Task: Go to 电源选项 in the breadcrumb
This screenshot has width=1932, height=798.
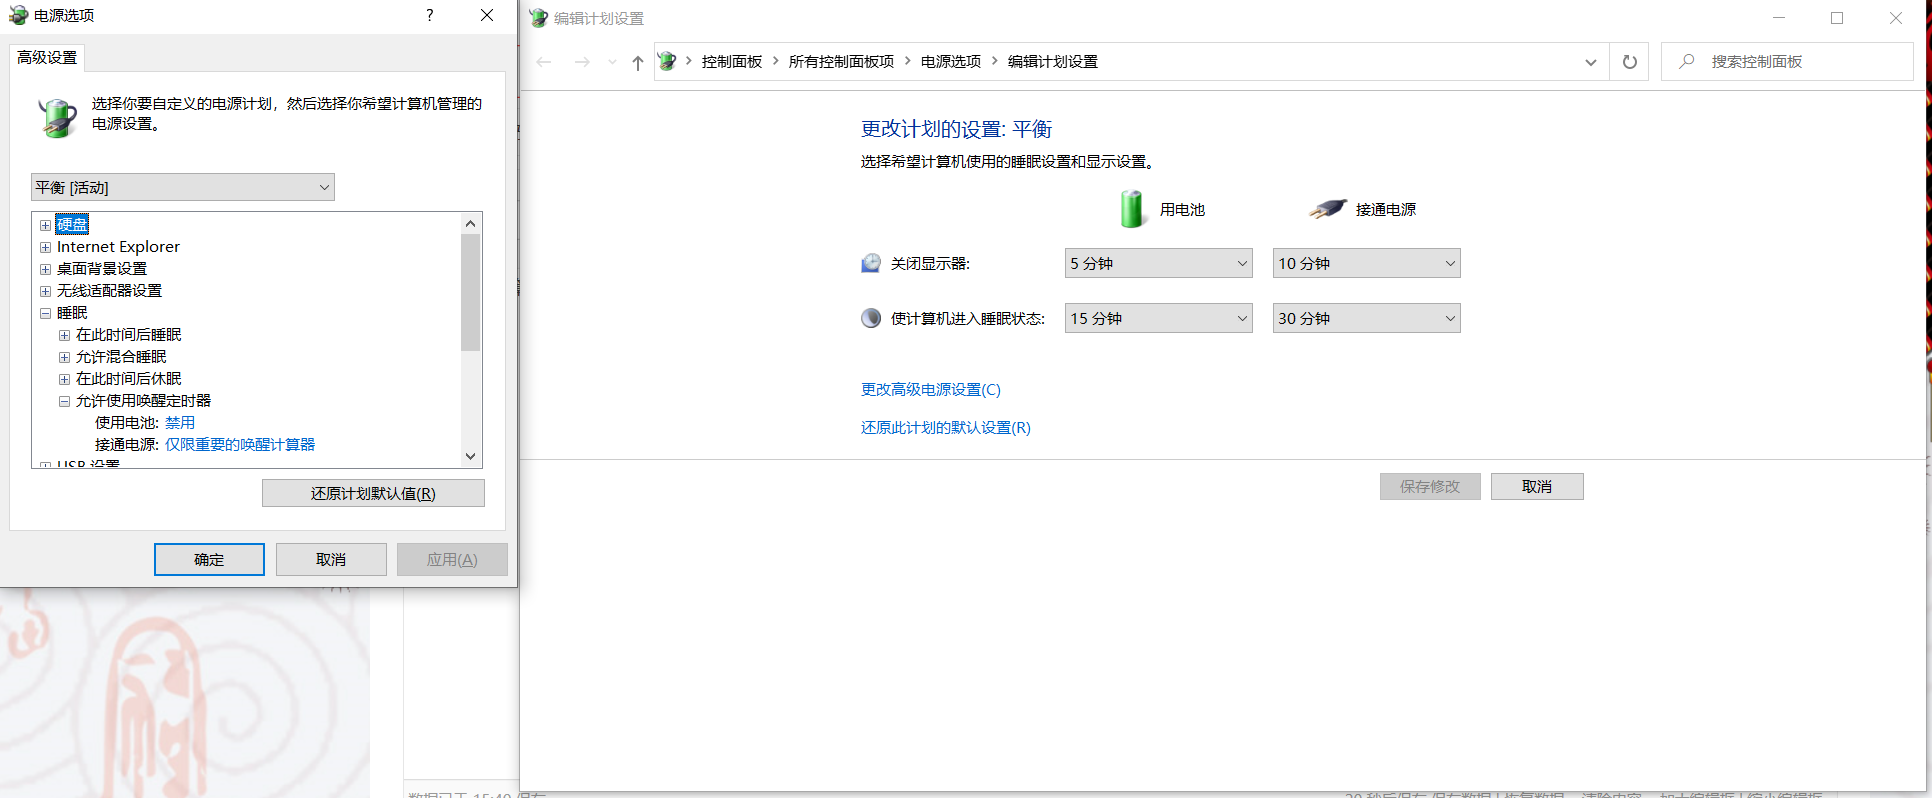Action: [x=951, y=62]
